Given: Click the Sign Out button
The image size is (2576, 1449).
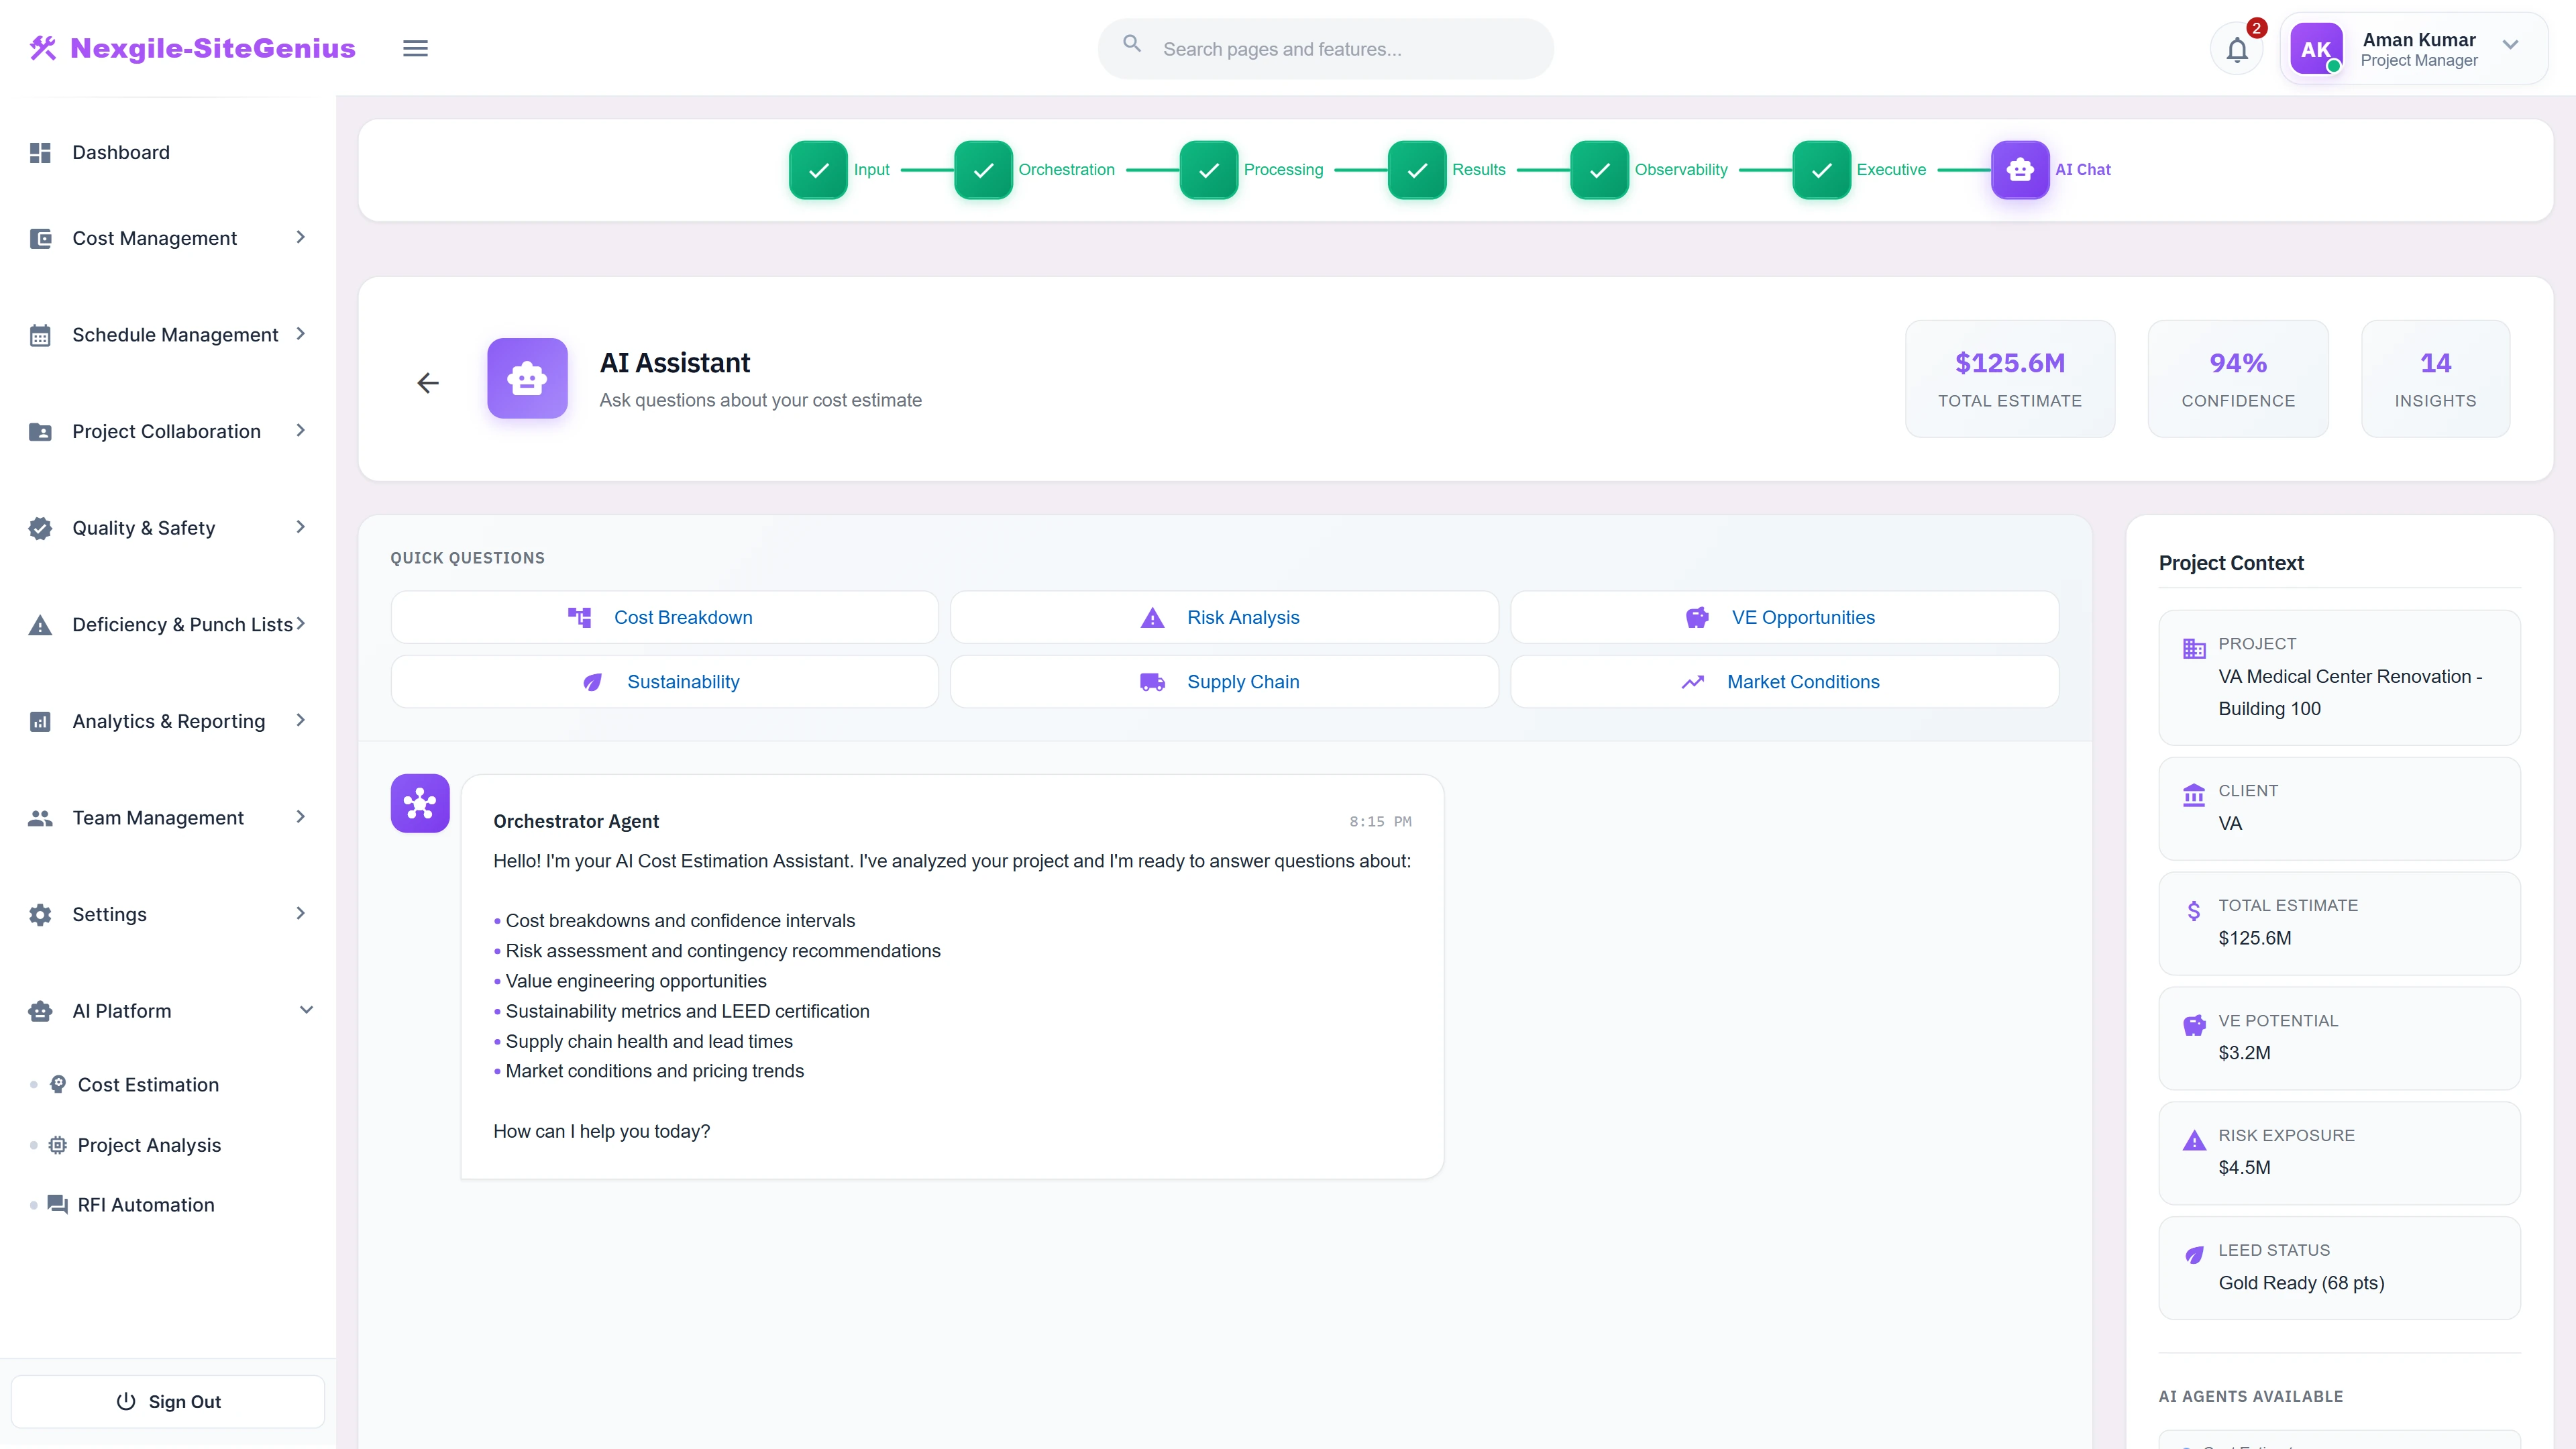Looking at the screenshot, I should 167,1401.
